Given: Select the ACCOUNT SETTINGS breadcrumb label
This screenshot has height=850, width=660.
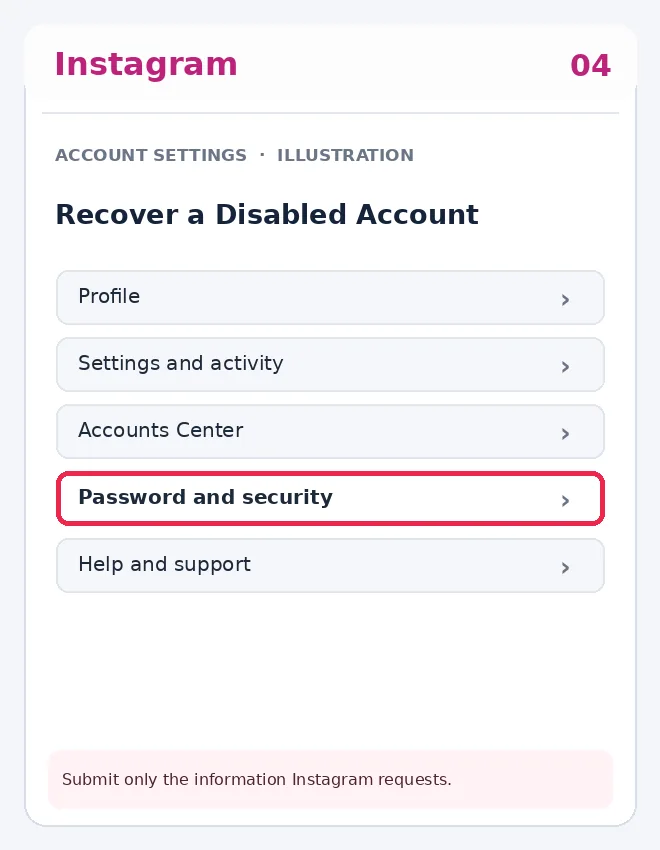Looking at the screenshot, I should (151, 155).
